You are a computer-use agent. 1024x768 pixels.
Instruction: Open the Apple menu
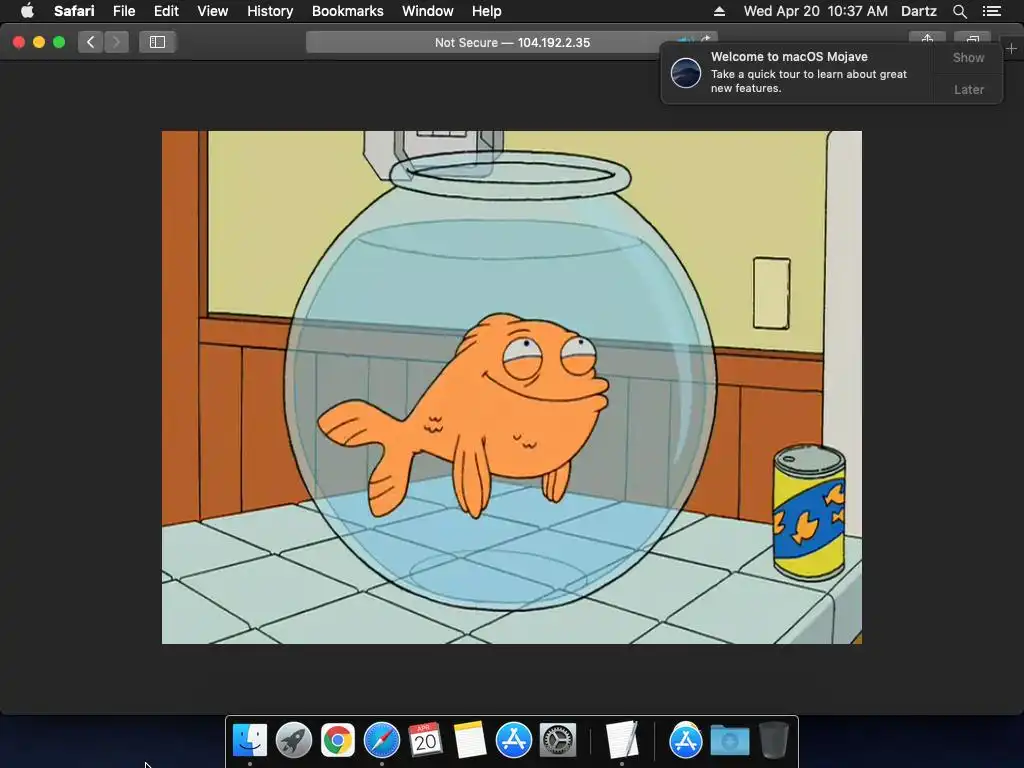(27, 11)
